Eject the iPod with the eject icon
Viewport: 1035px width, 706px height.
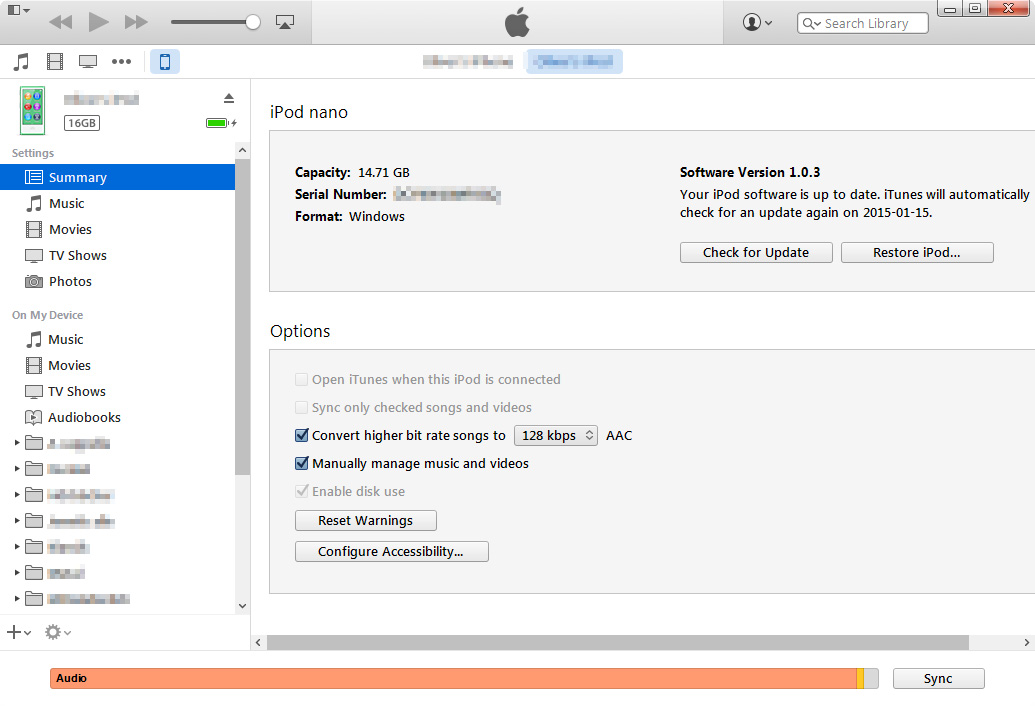point(229,98)
